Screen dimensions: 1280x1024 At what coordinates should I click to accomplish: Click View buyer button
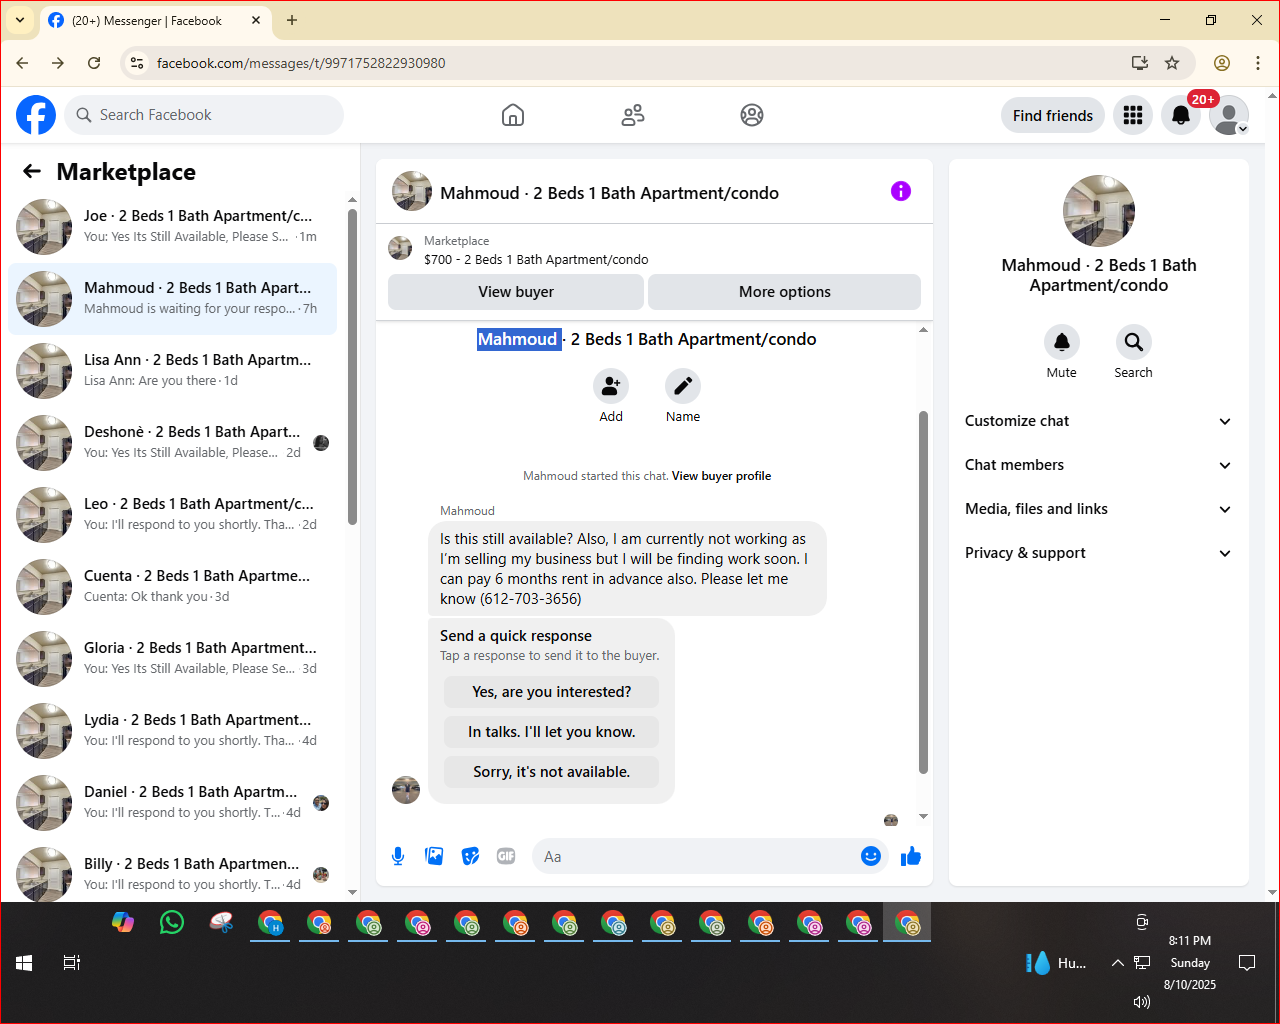coord(516,292)
